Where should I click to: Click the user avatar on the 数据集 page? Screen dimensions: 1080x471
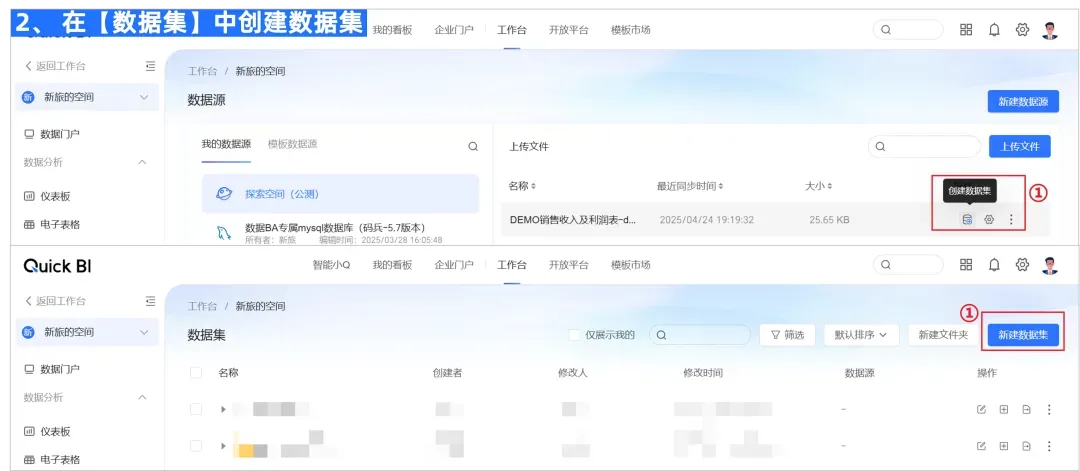(1050, 264)
